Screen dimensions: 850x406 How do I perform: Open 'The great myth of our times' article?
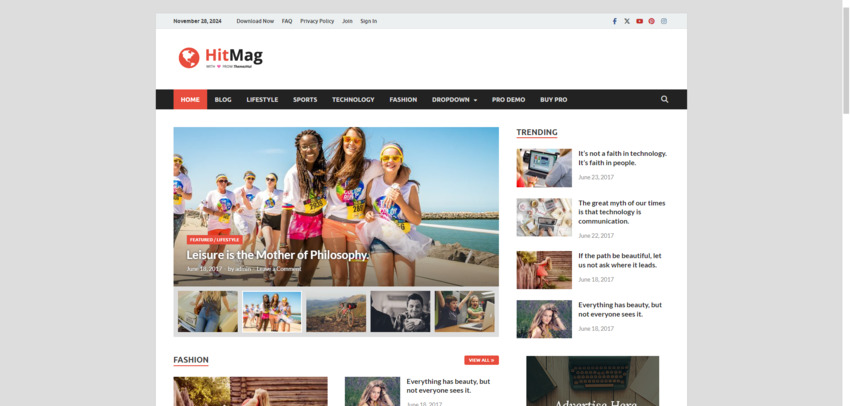(621, 212)
